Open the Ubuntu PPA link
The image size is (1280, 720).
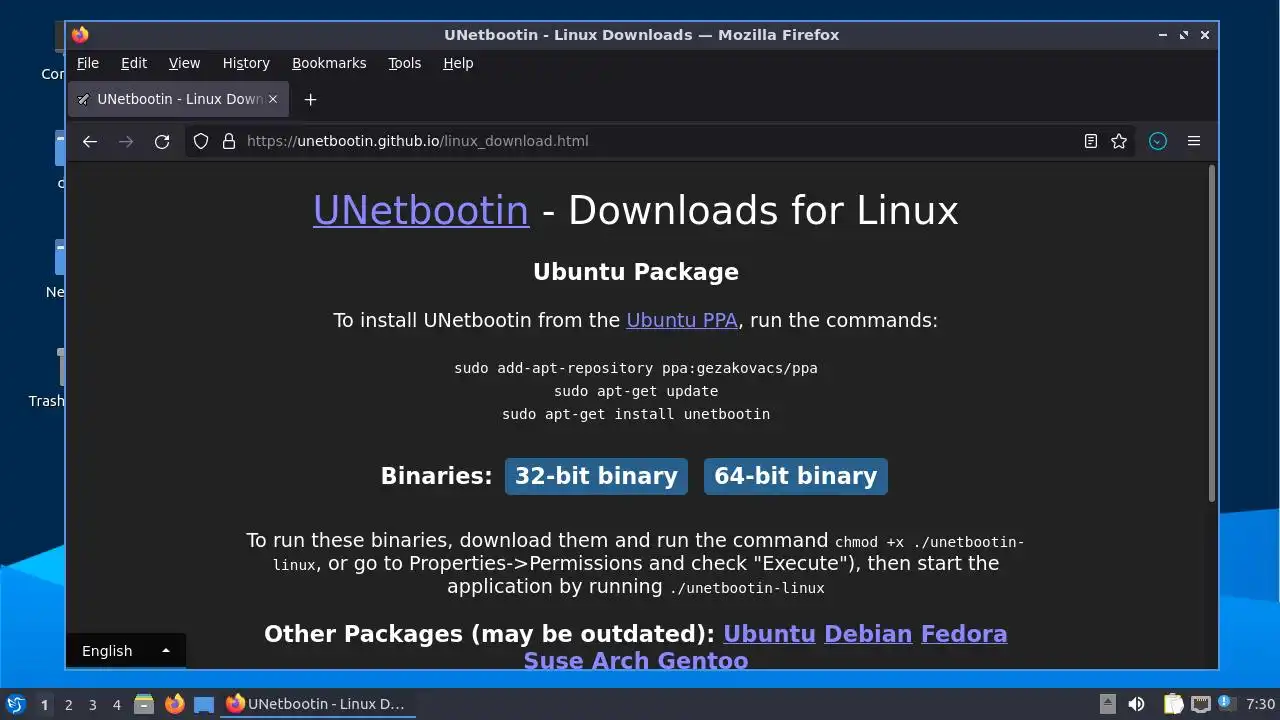(682, 321)
